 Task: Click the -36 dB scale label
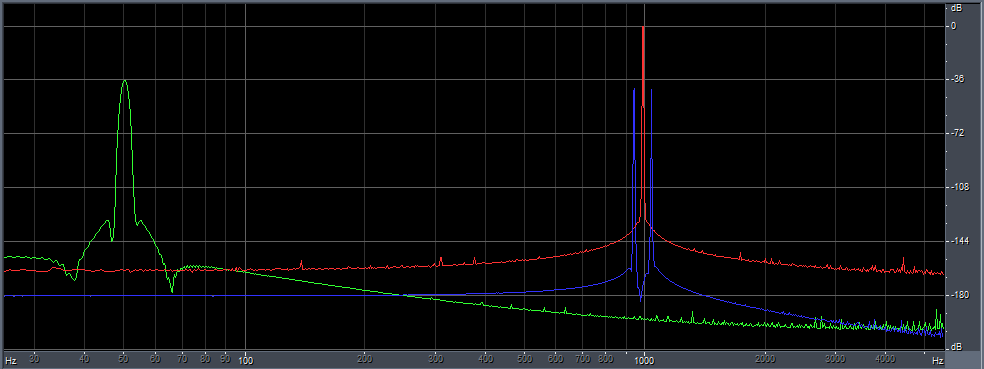pos(957,80)
